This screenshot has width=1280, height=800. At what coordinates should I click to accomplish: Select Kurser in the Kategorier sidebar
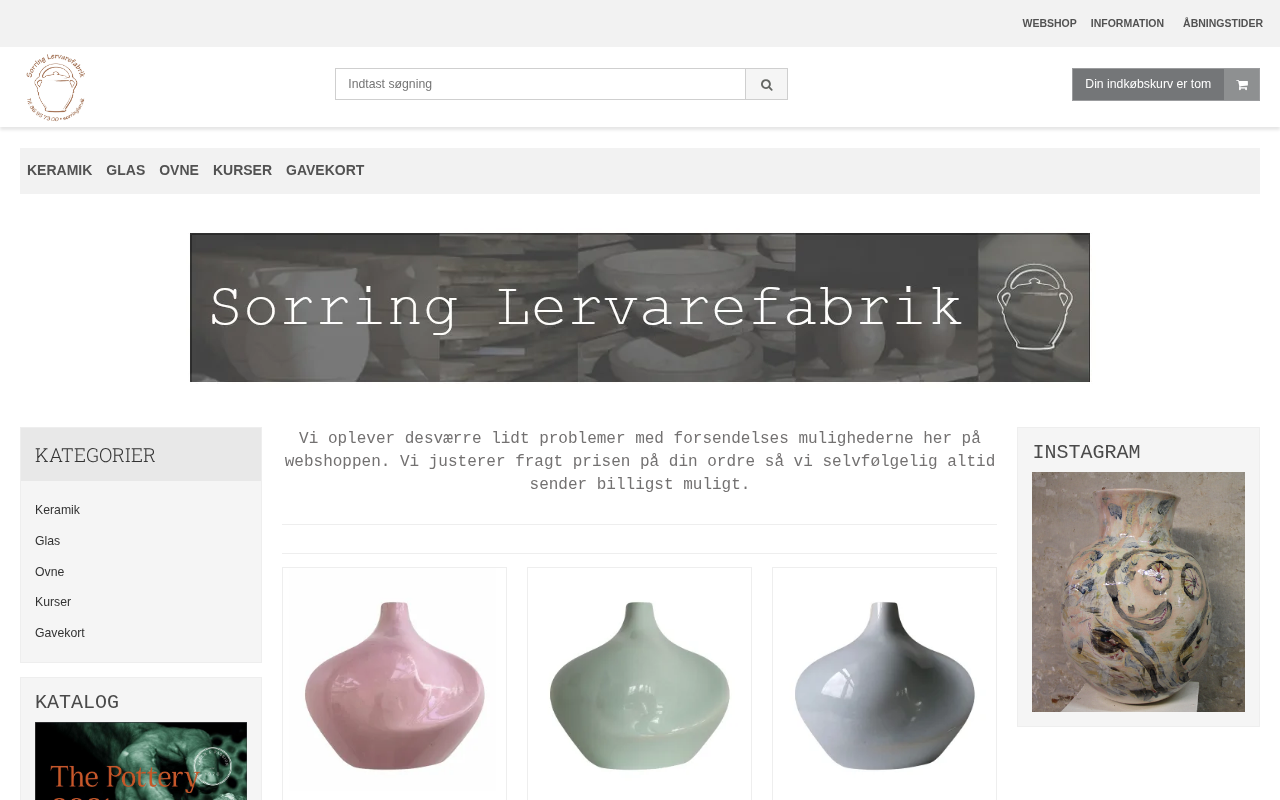coord(53,602)
